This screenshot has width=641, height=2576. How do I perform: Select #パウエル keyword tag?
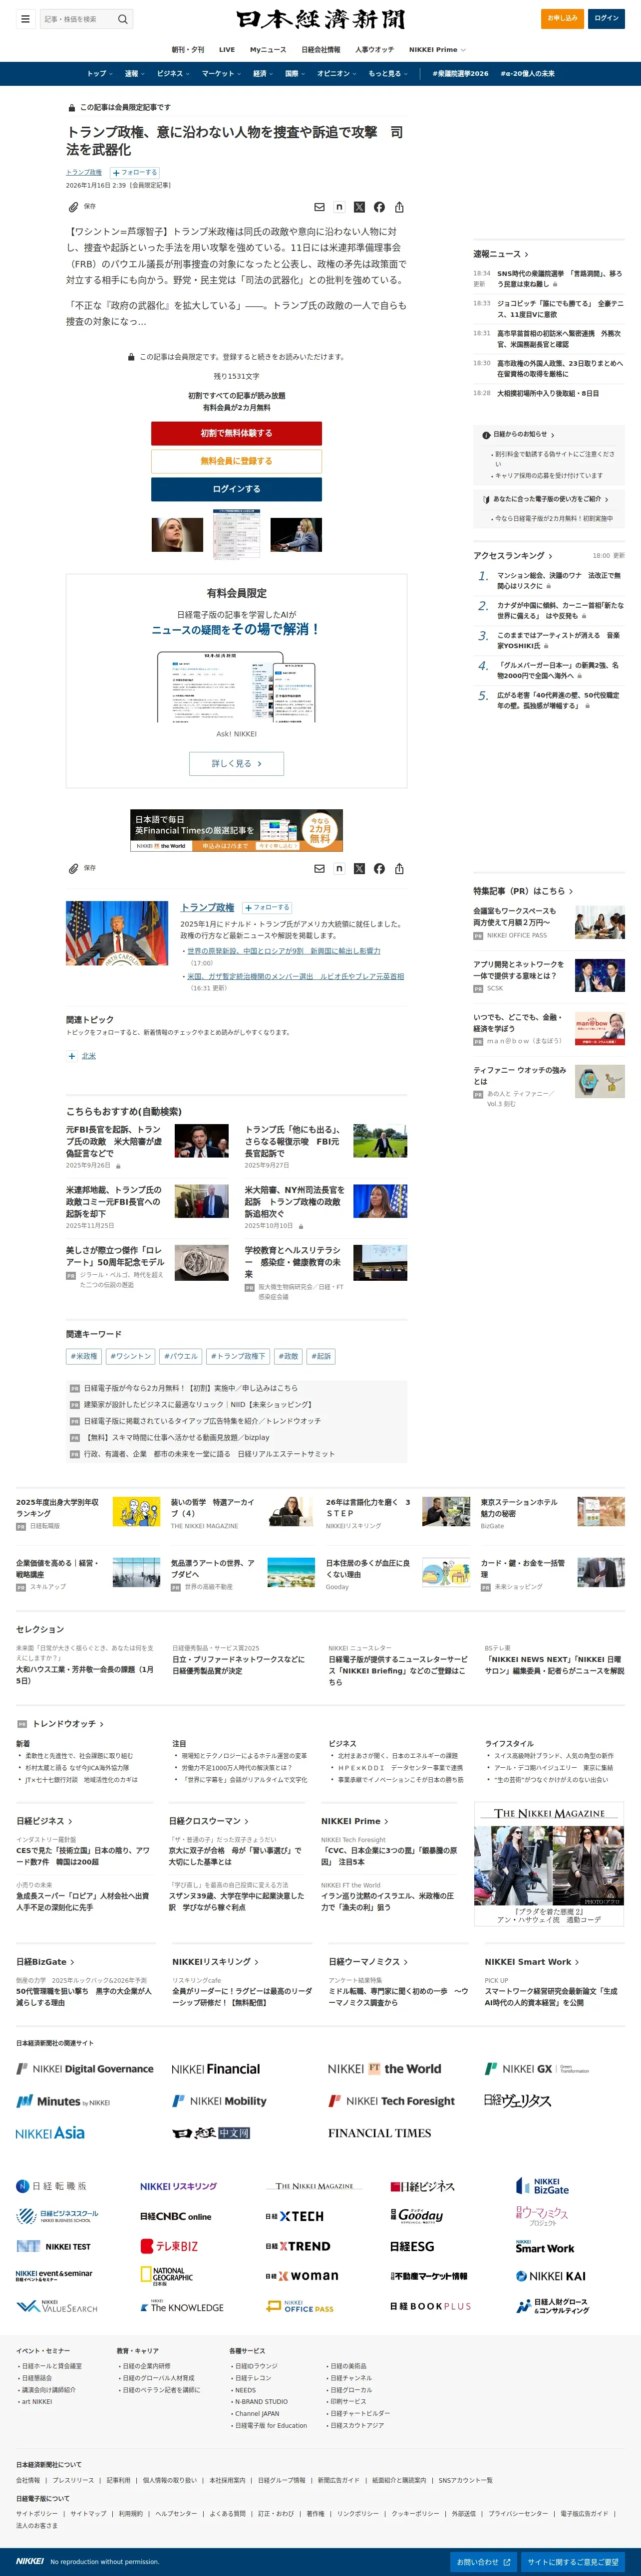(x=181, y=1356)
